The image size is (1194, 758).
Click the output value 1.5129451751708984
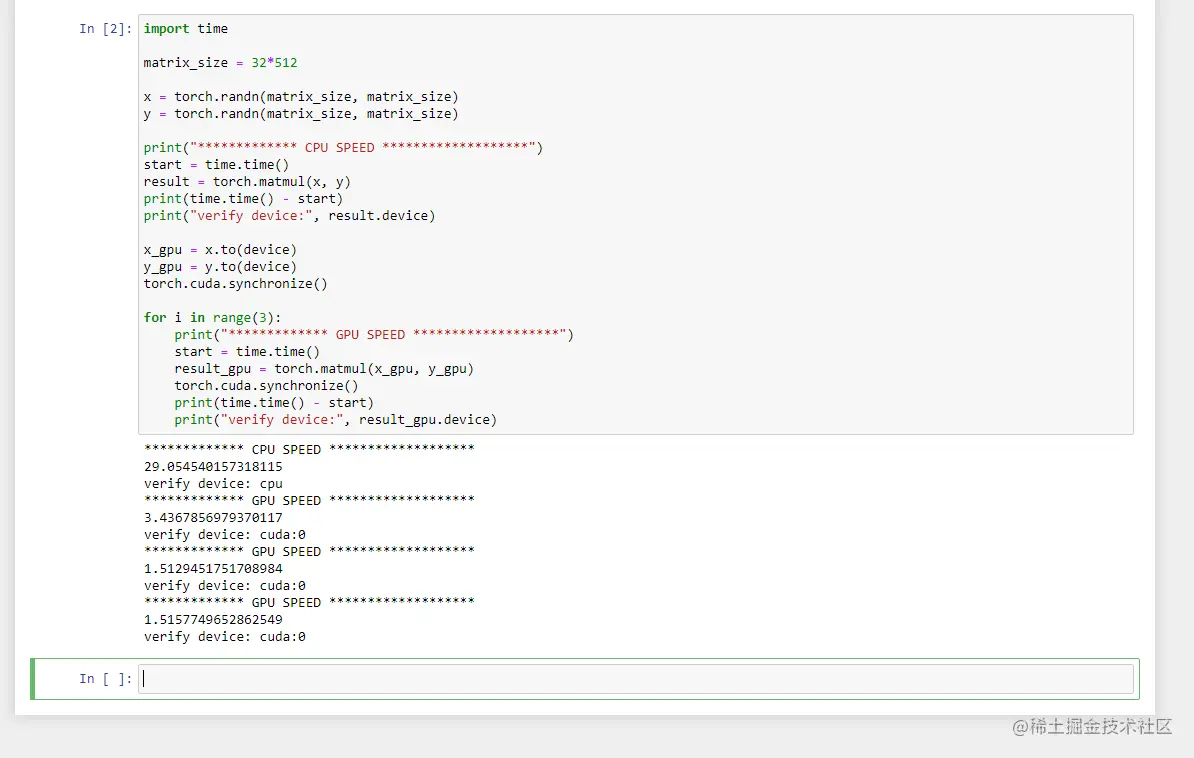point(213,568)
